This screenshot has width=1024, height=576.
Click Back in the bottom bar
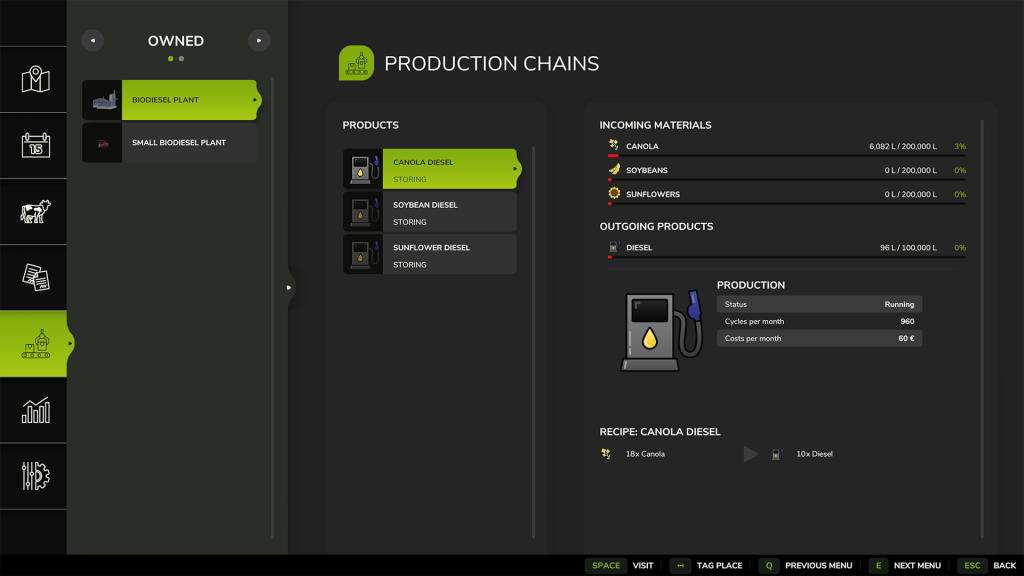tap(1003, 565)
